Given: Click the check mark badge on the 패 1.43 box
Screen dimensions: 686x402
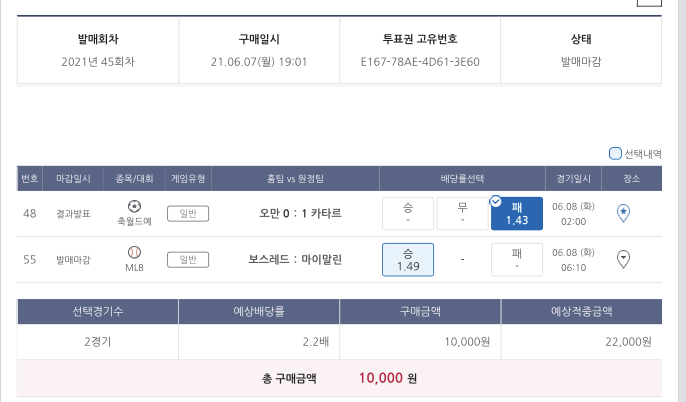Looking at the screenshot, I should click(x=495, y=200).
